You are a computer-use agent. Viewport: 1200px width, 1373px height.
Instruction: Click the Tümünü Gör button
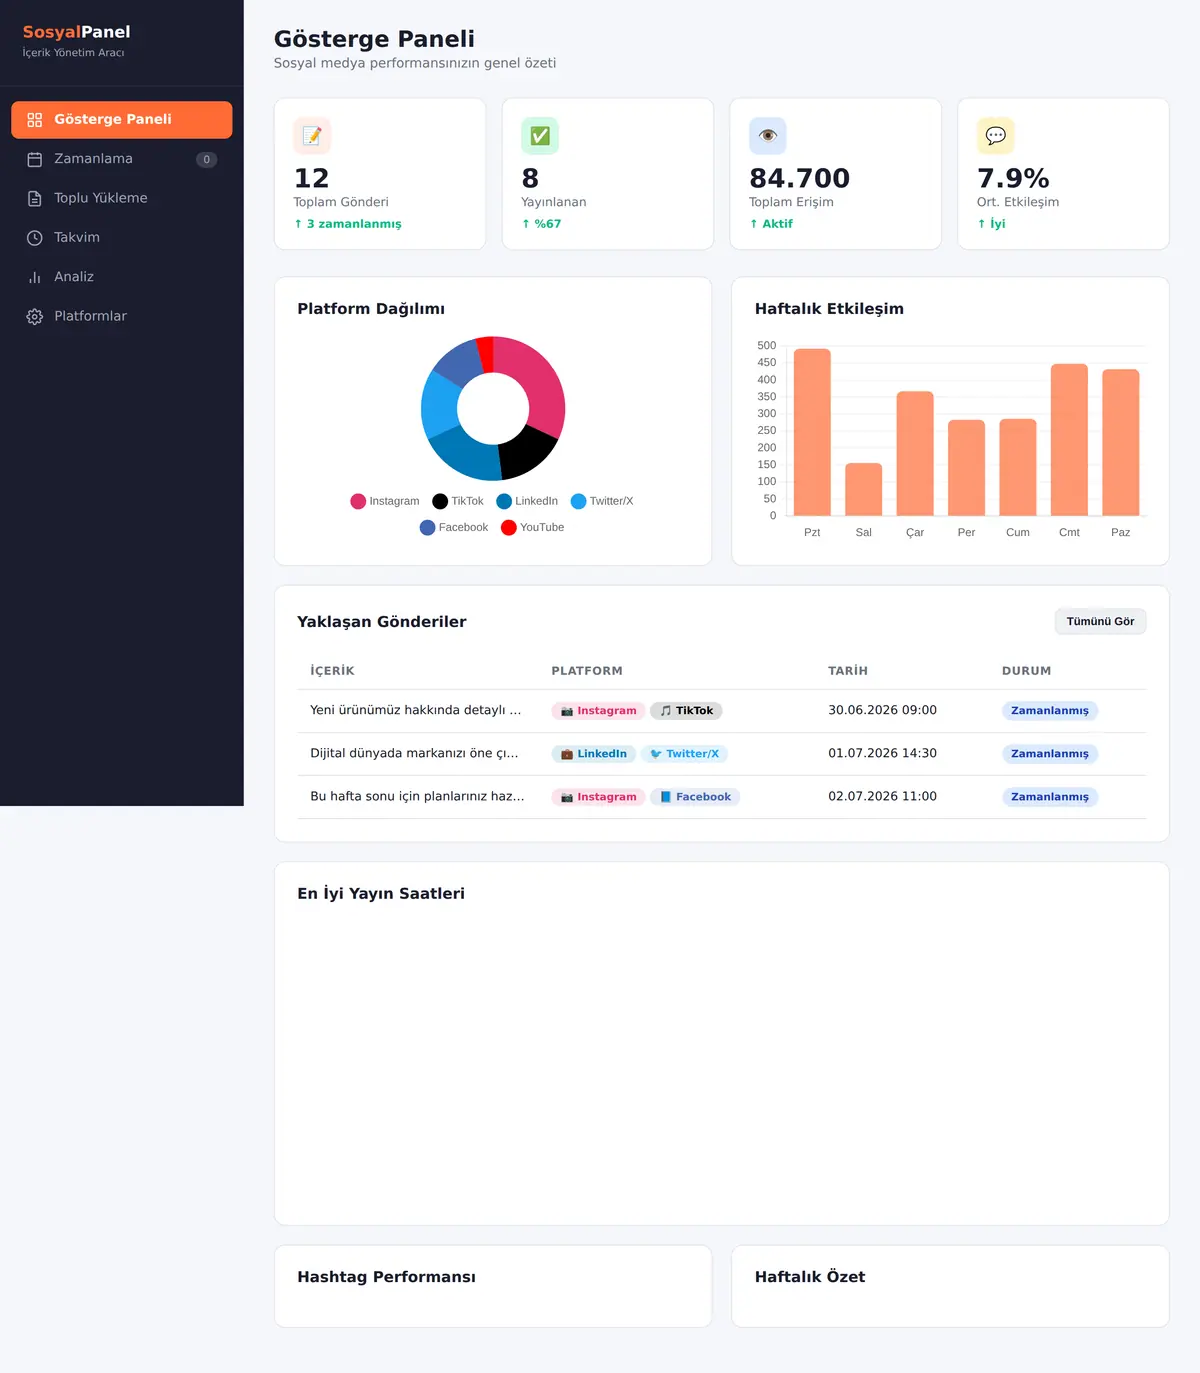coord(1100,621)
